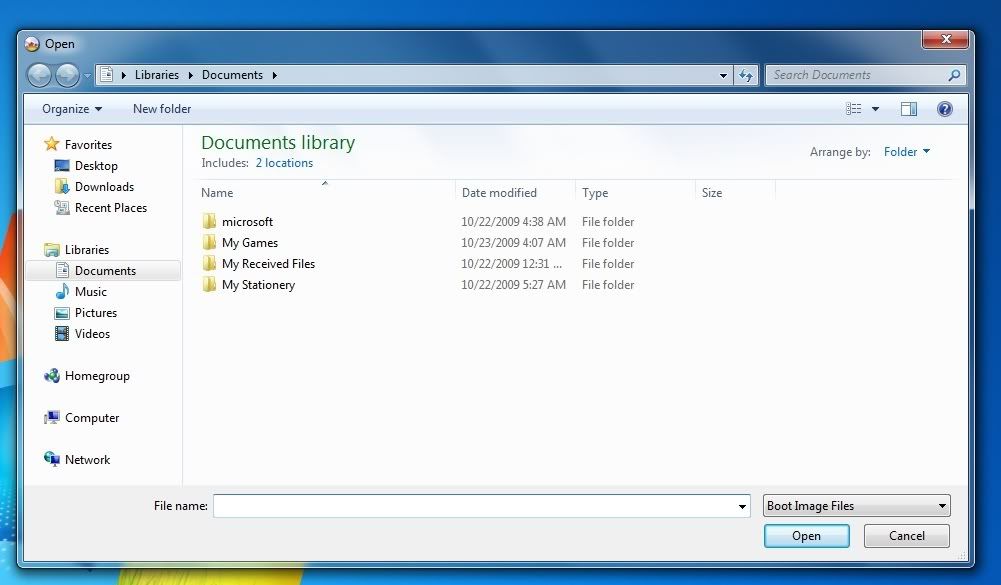The width and height of the screenshot is (1001, 585).
Task: Click the Recent Places icon
Action: 62,208
